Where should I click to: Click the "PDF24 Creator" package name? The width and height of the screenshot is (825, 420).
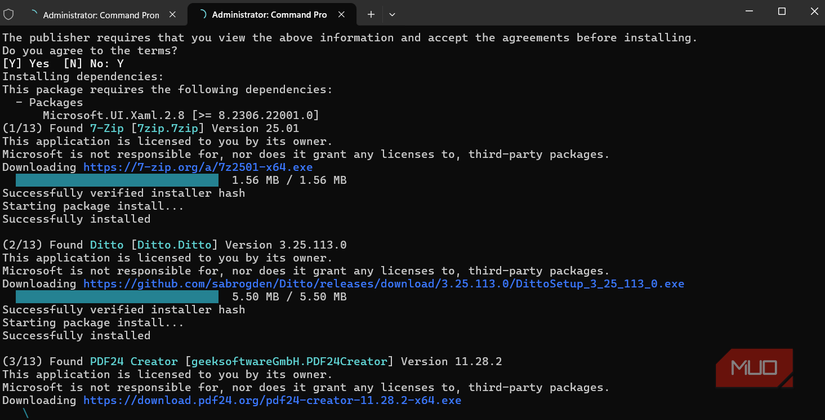click(134, 362)
